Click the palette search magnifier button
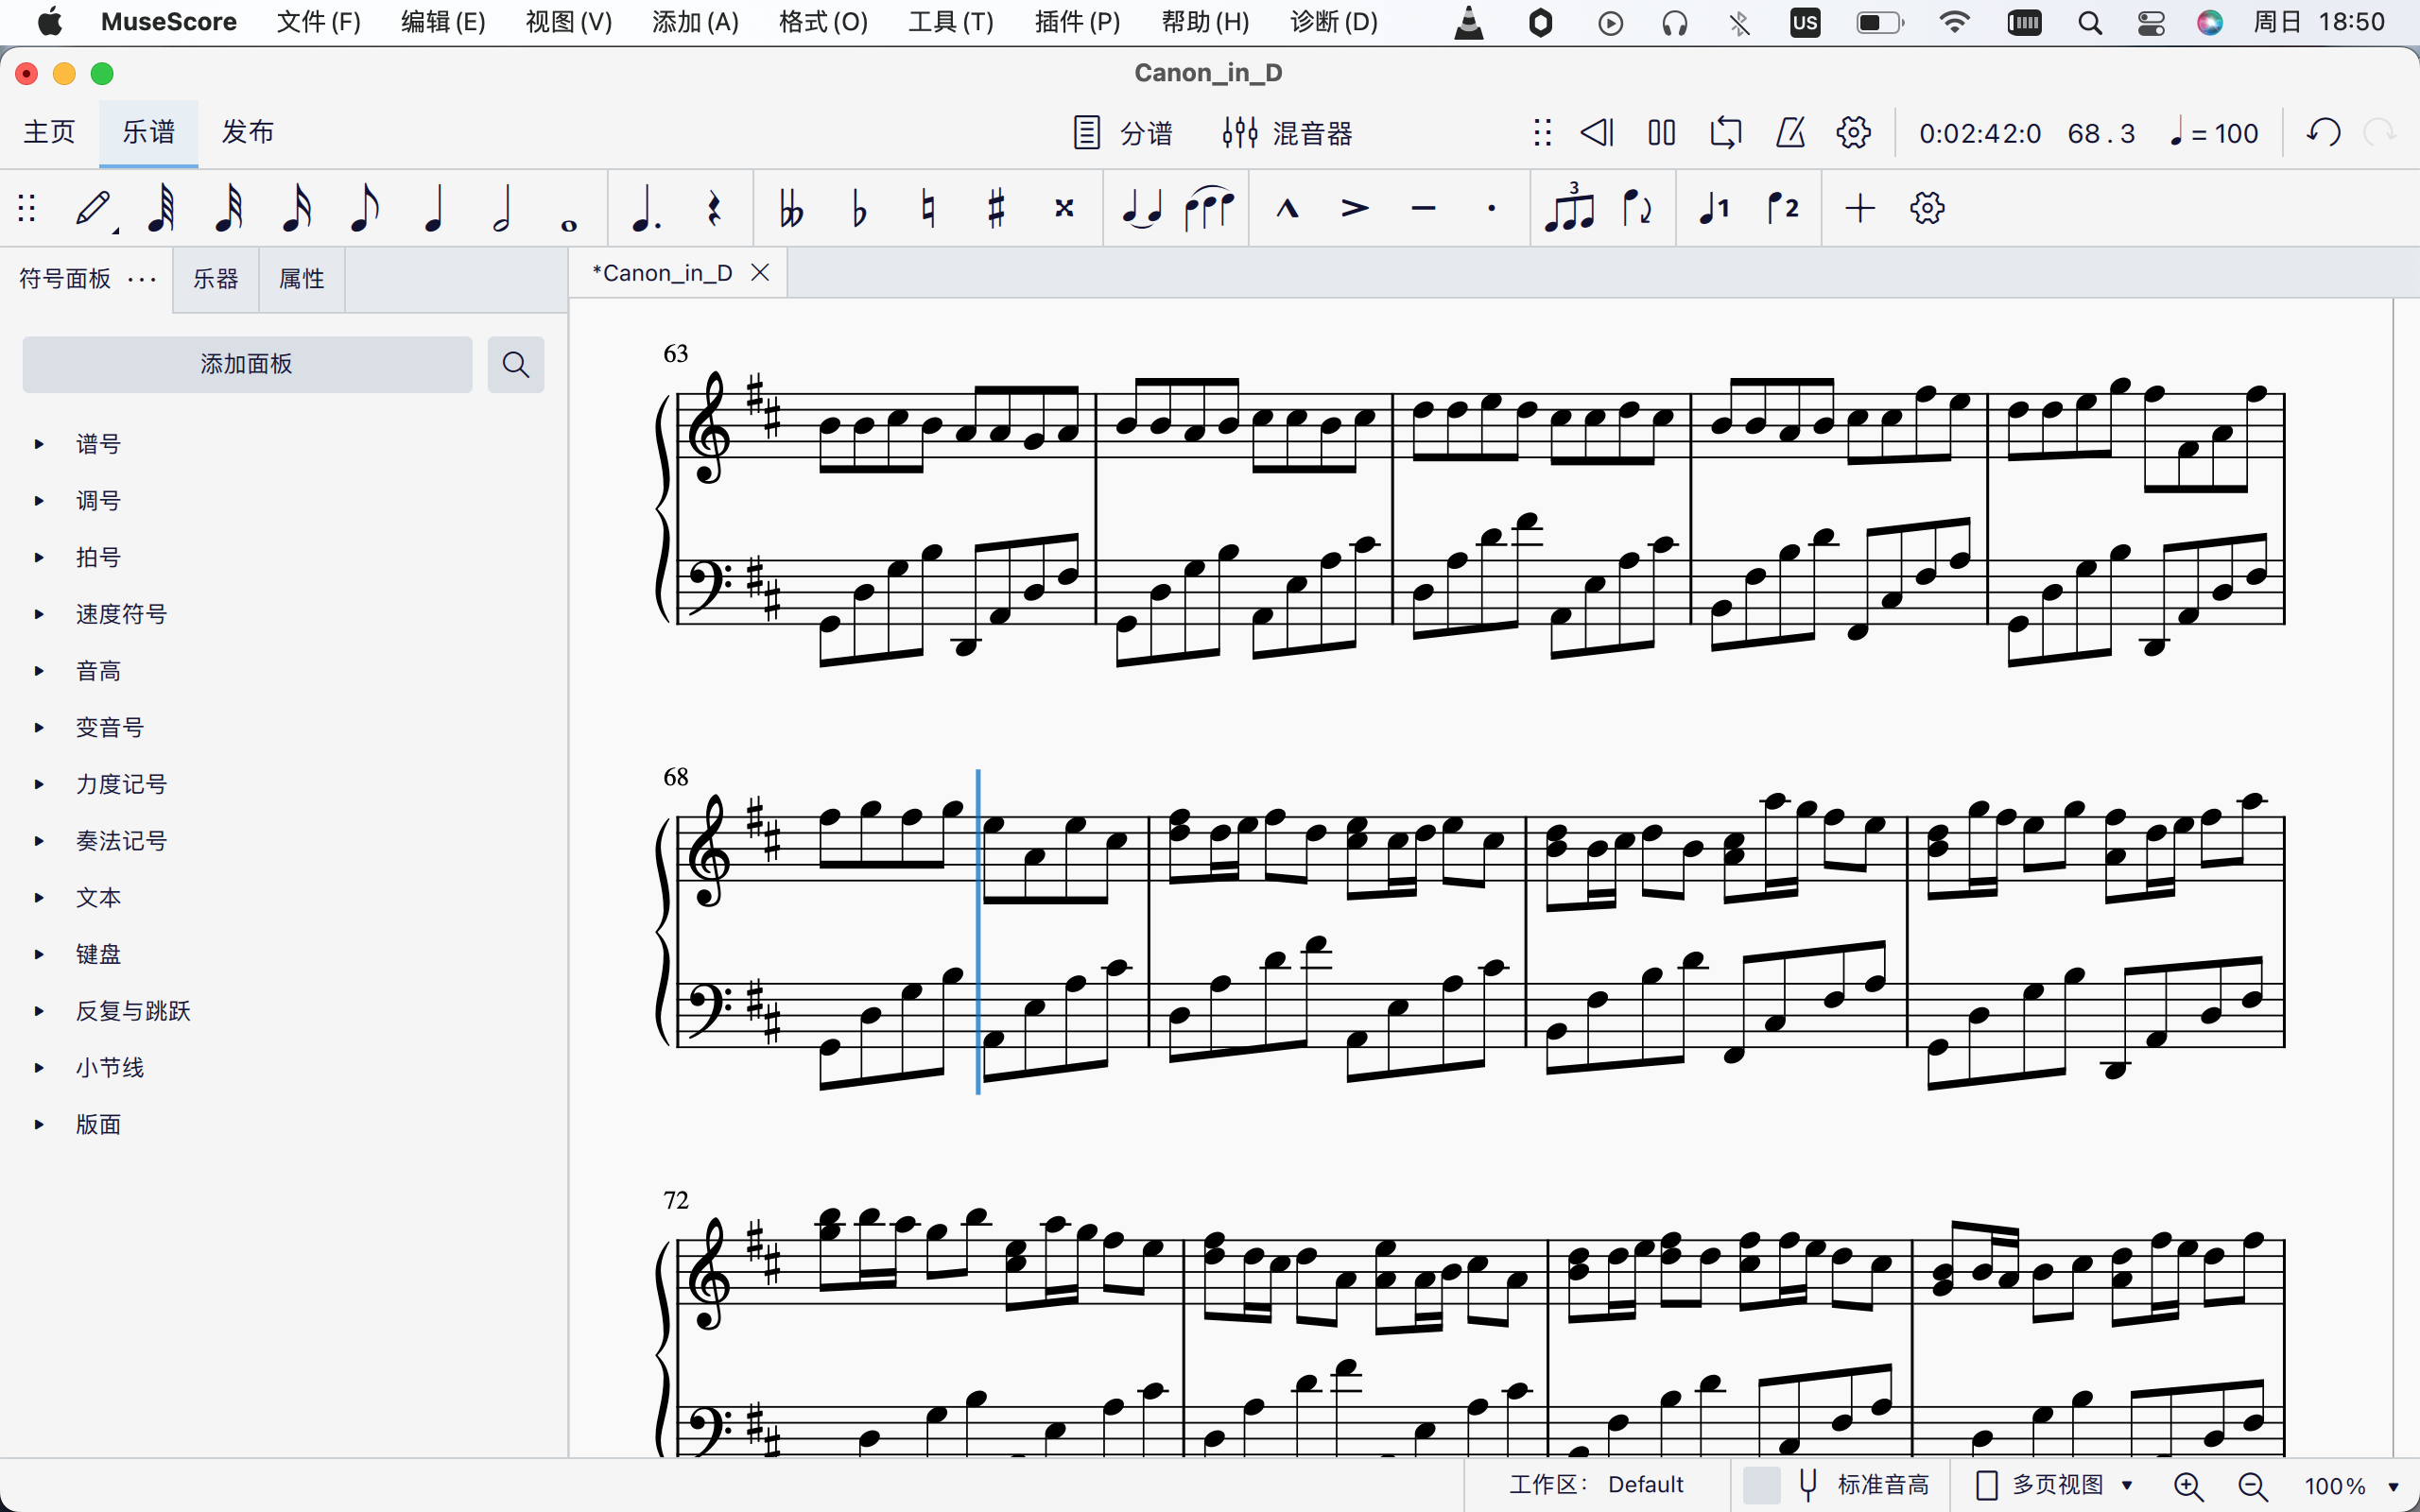2420x1512 pixels. [x=516, y=364]
